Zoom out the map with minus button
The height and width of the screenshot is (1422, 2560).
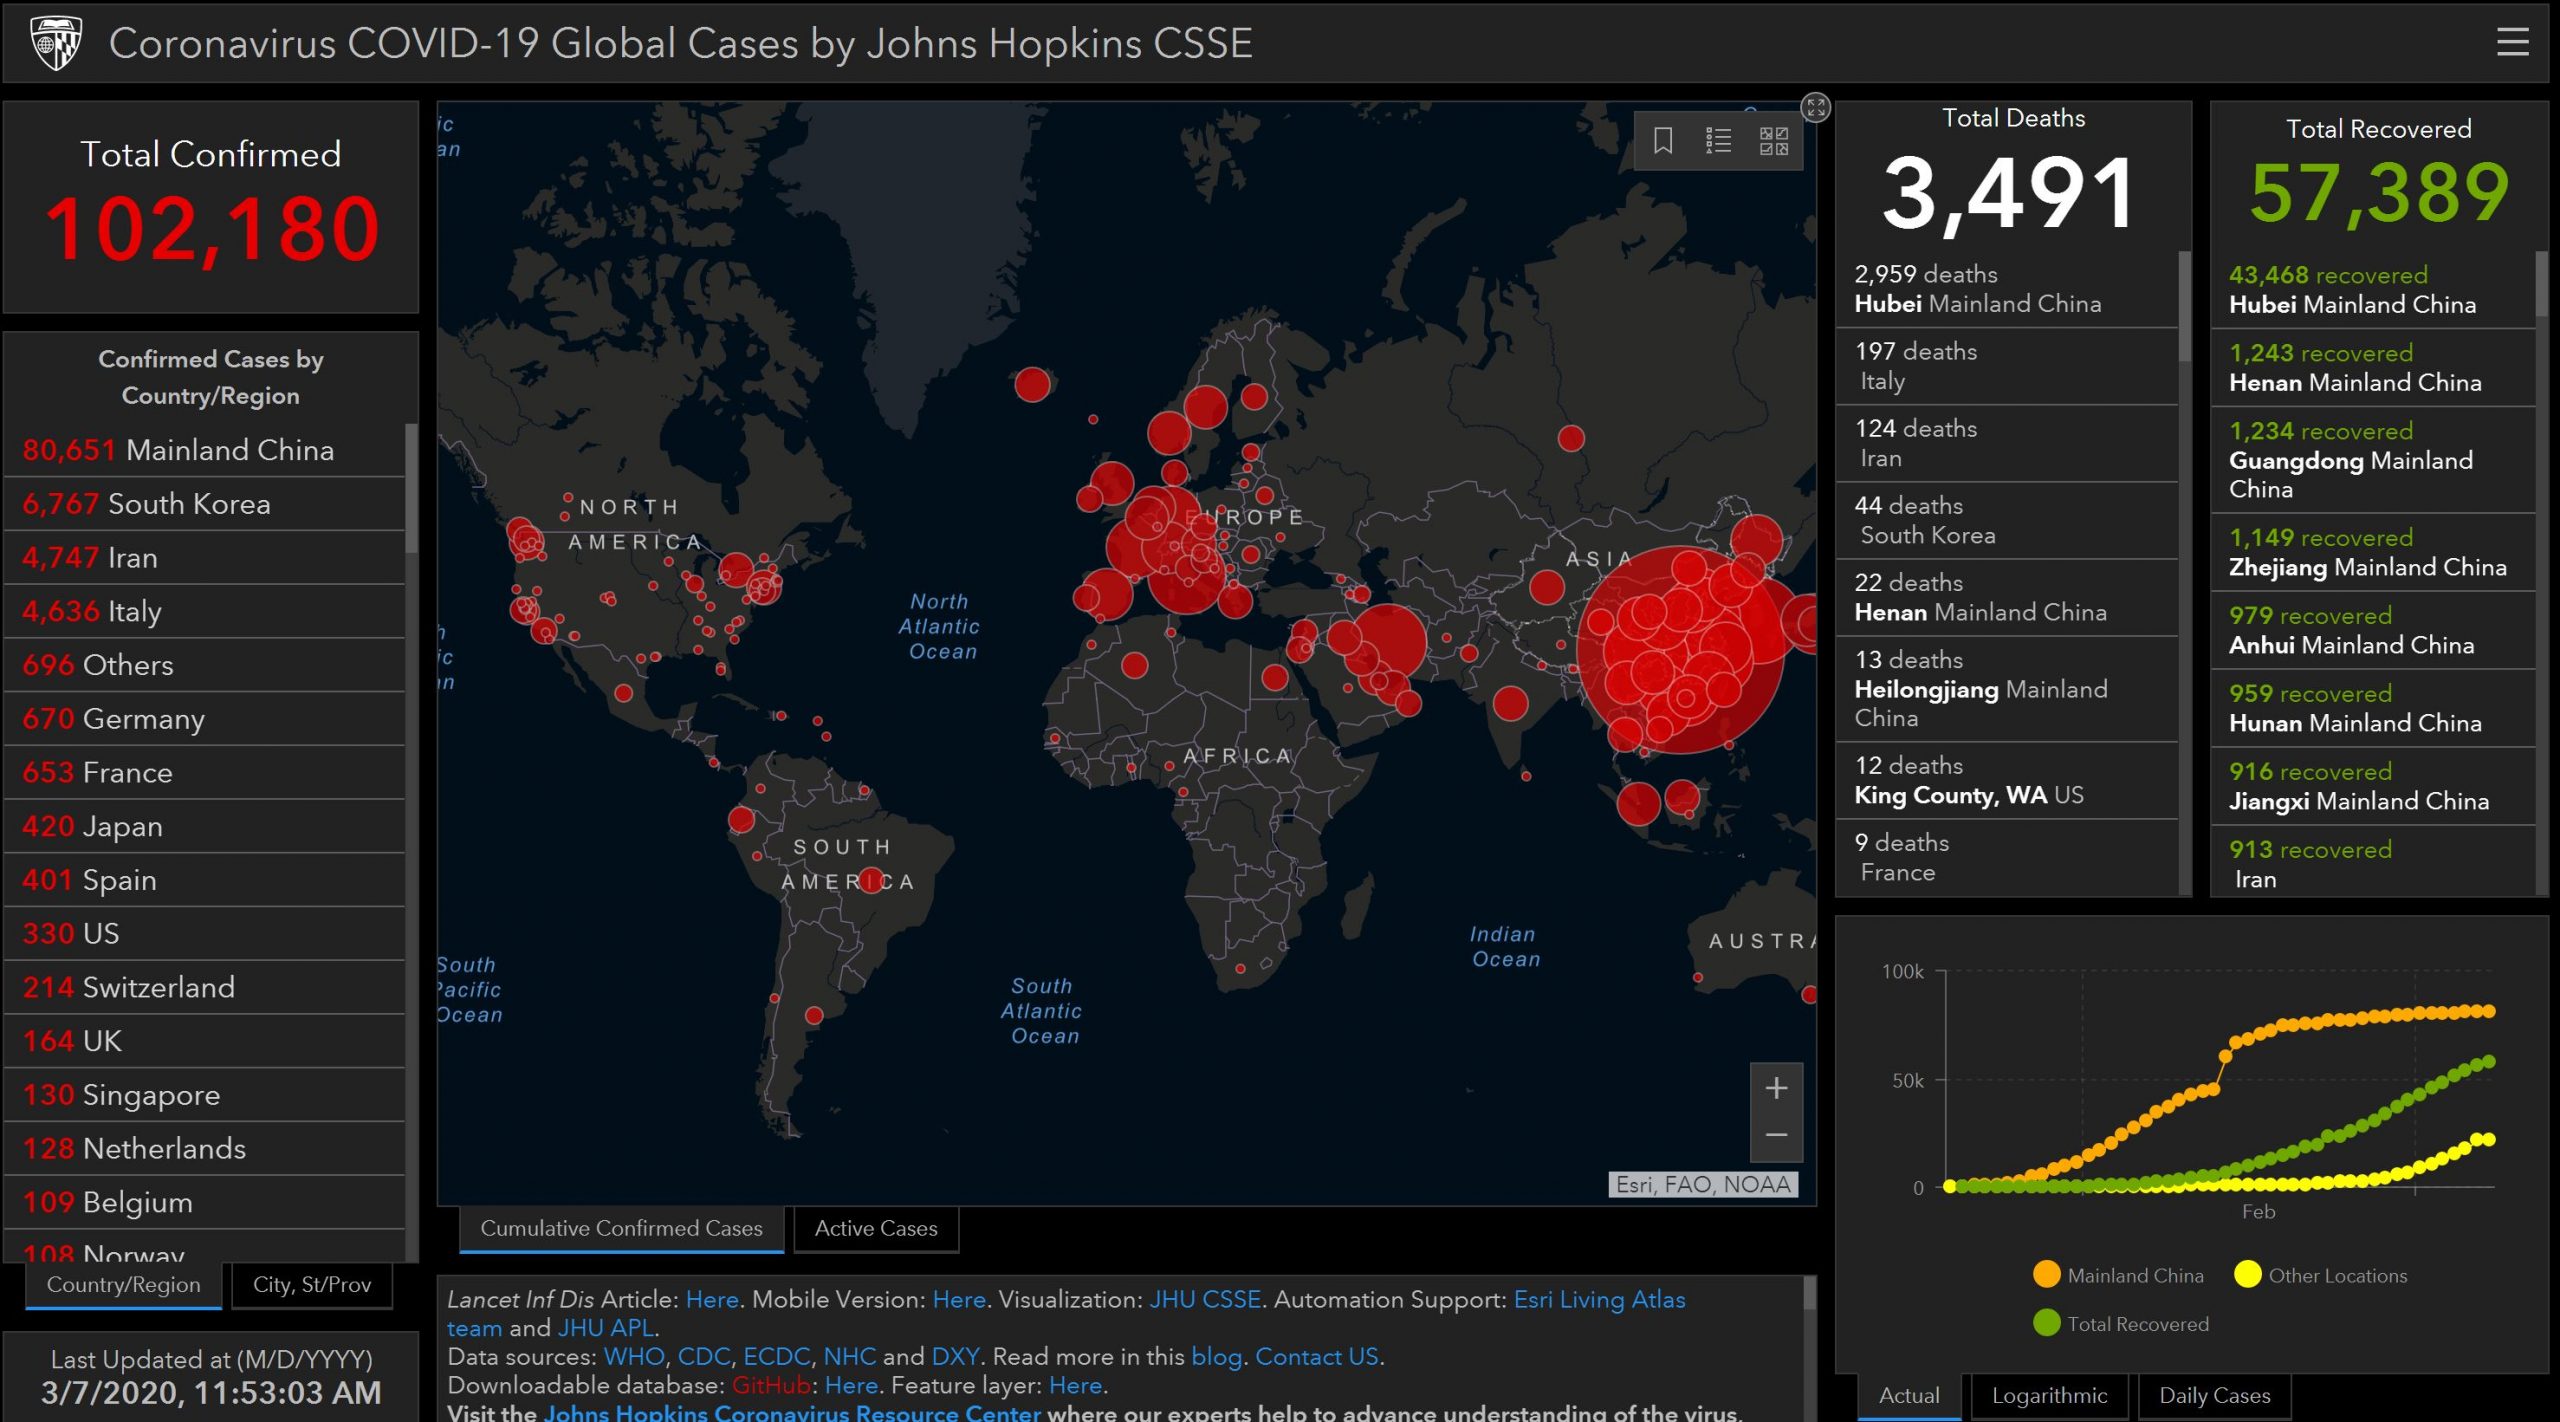1776,1135
